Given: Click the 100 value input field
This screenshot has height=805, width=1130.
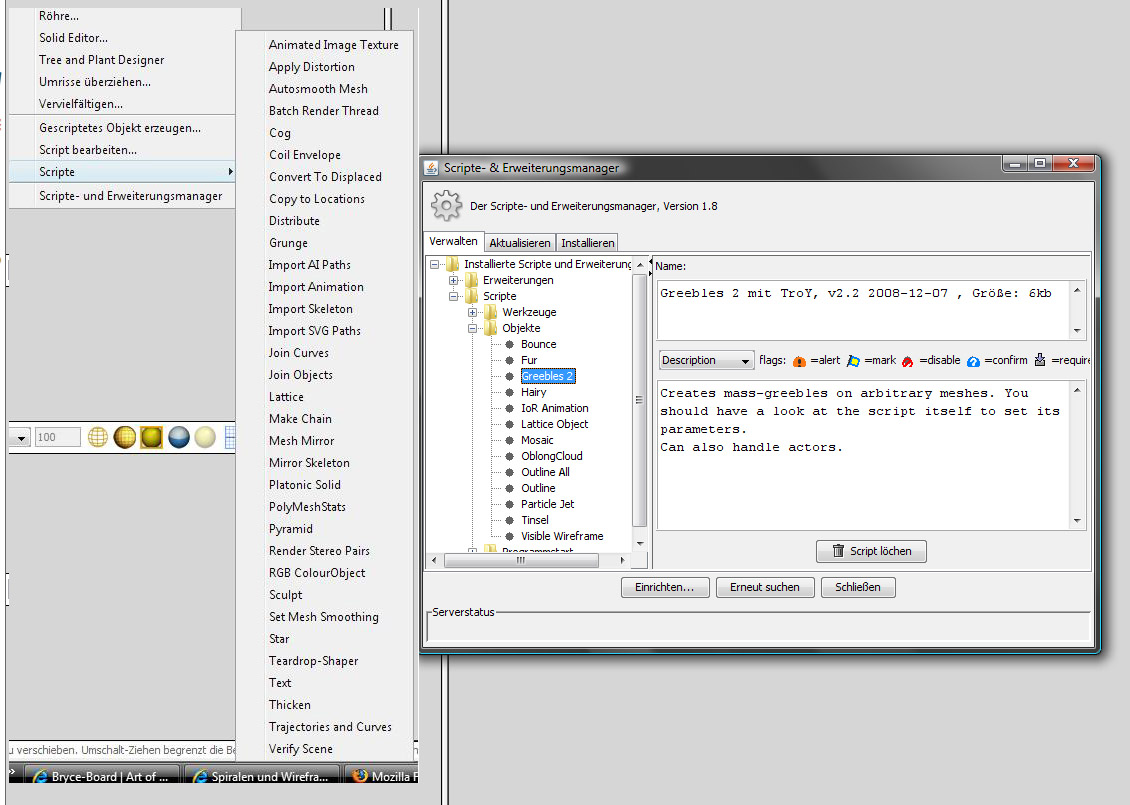Looking at the screenshot, I should [58, 437].
